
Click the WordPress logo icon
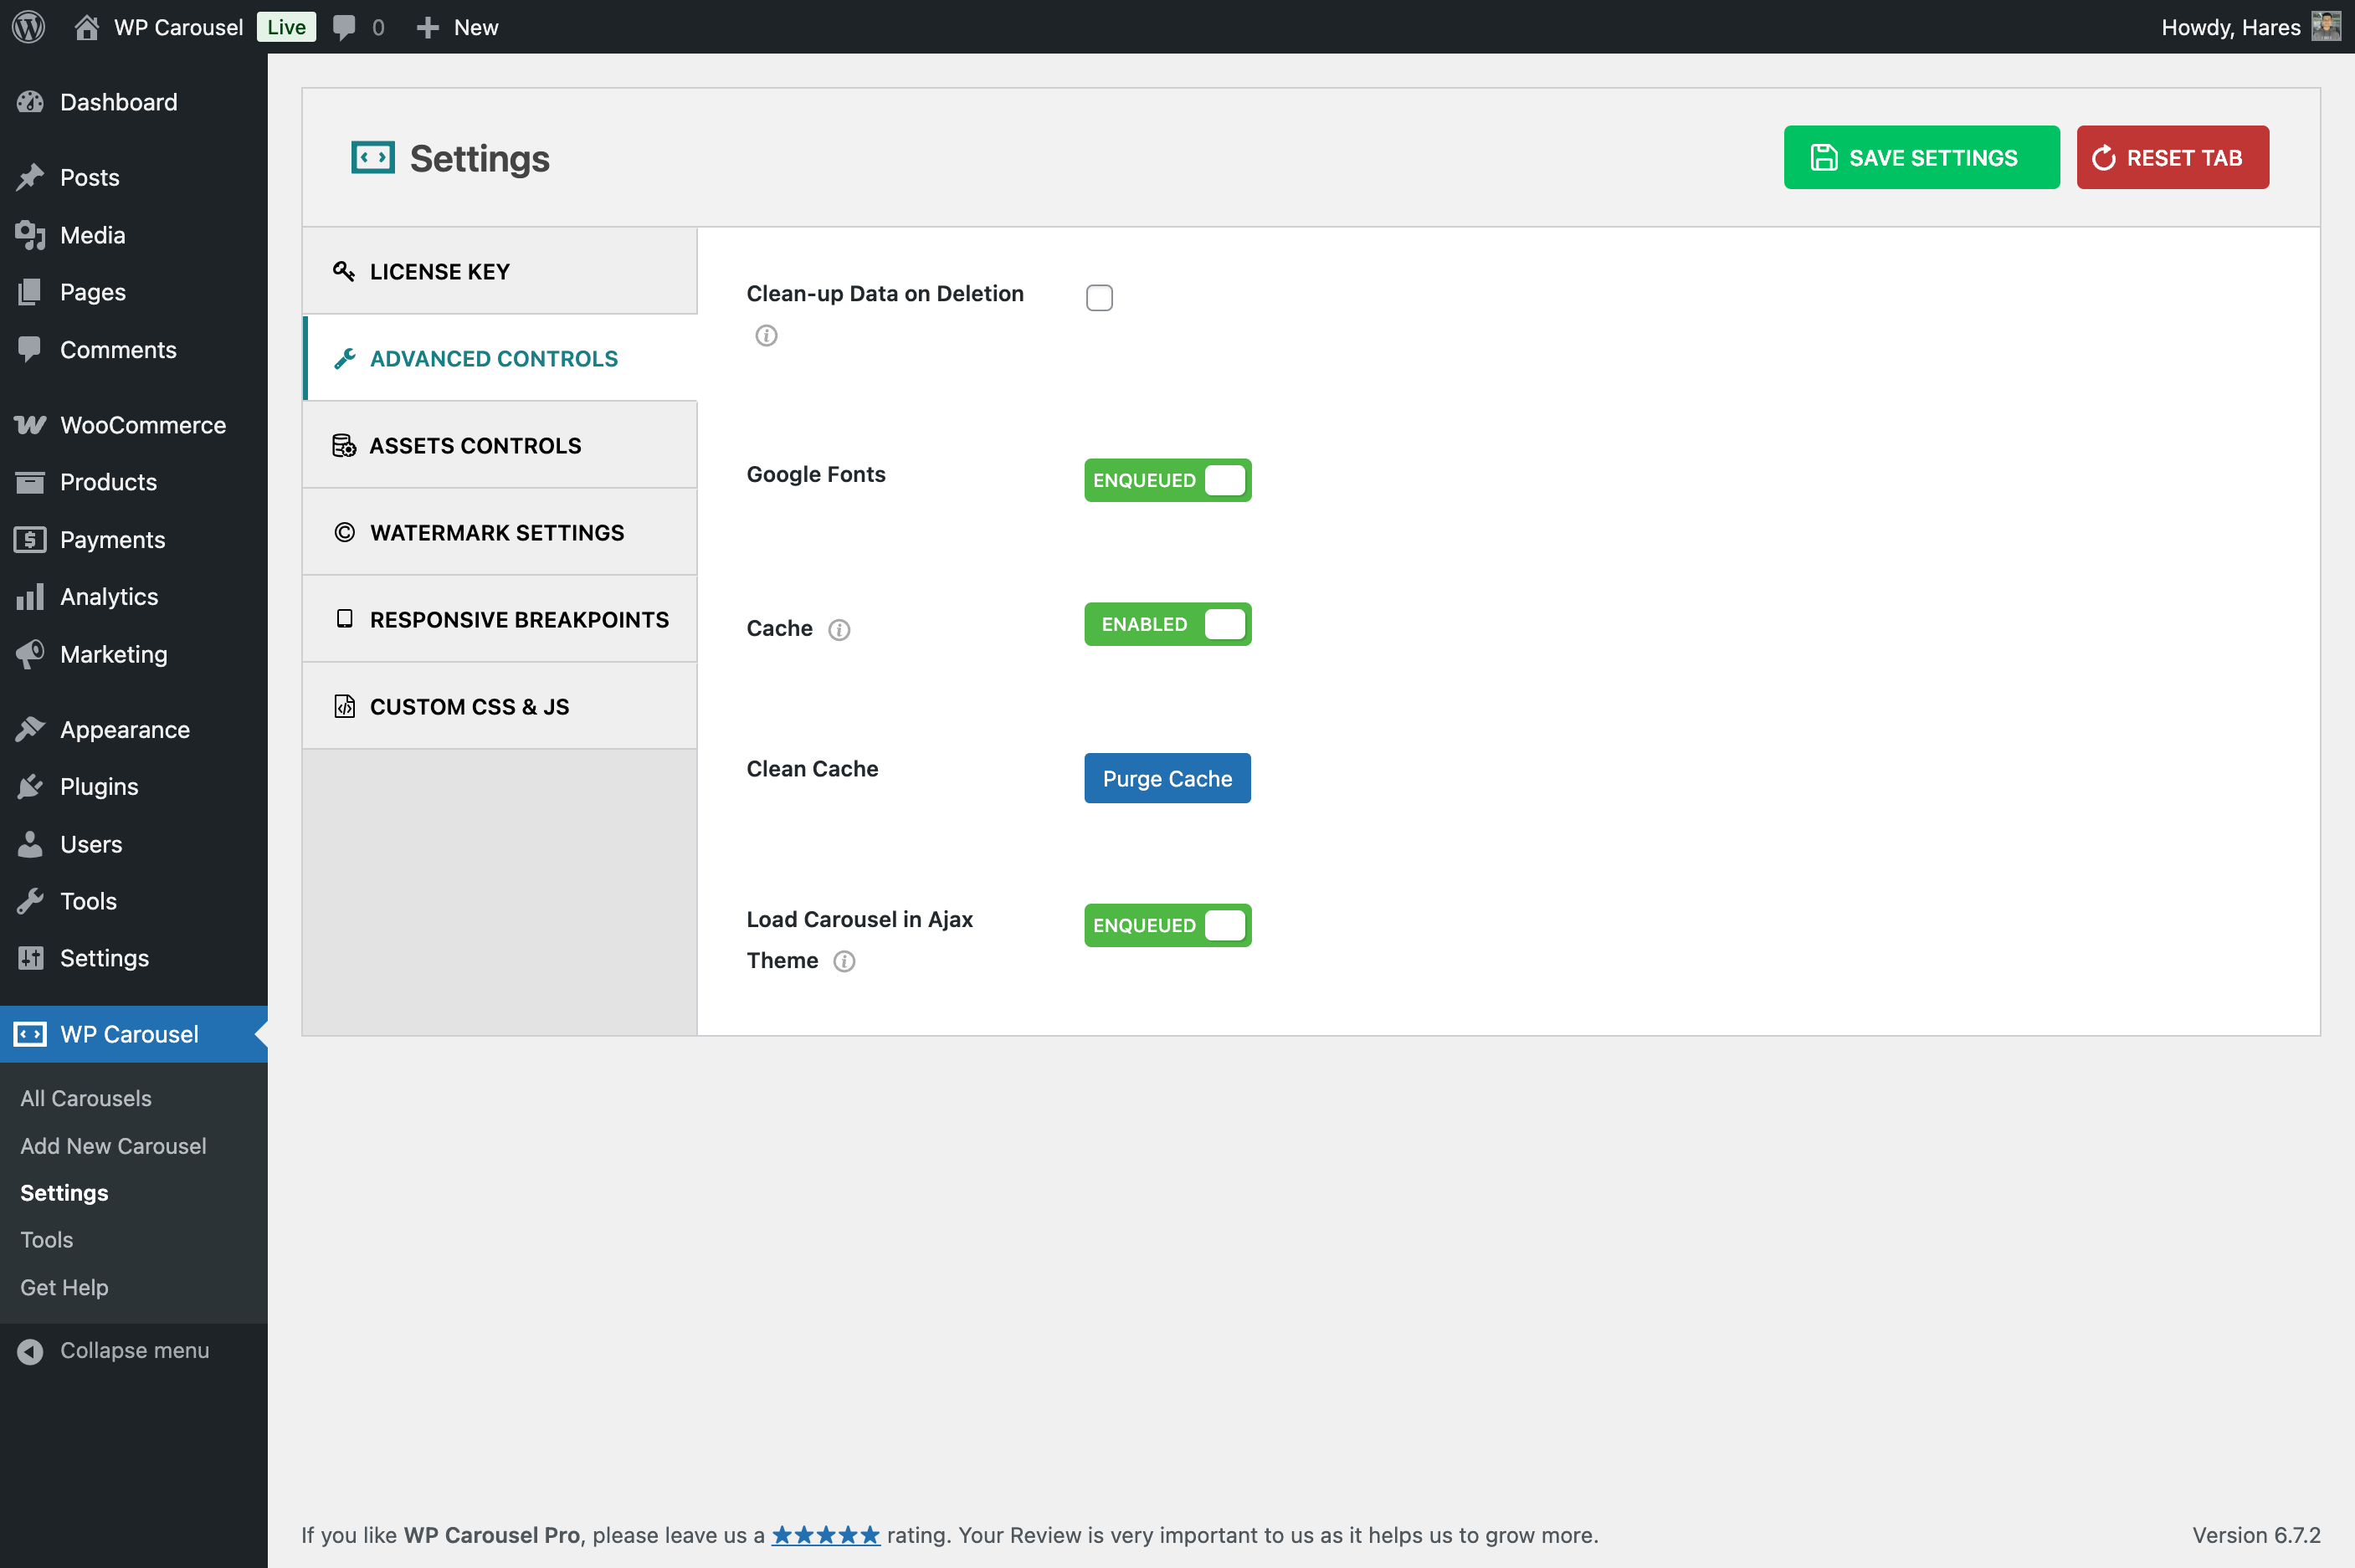click(28, 27)
